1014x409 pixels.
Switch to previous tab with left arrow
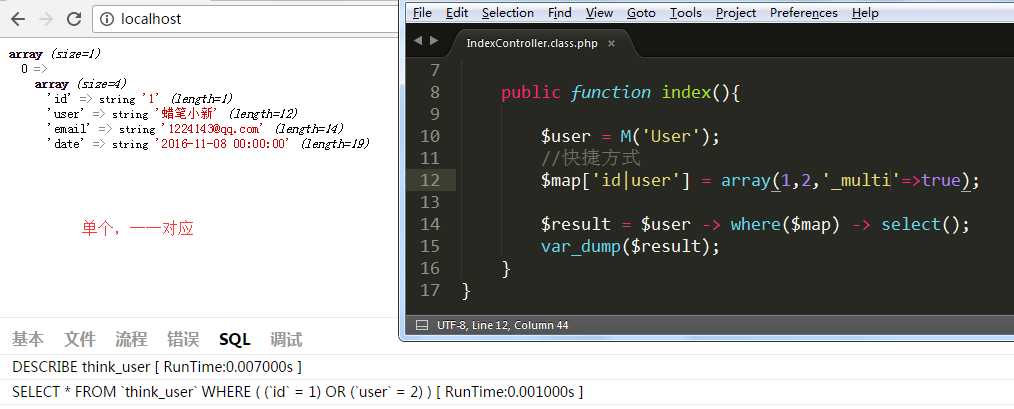point(417,41)
